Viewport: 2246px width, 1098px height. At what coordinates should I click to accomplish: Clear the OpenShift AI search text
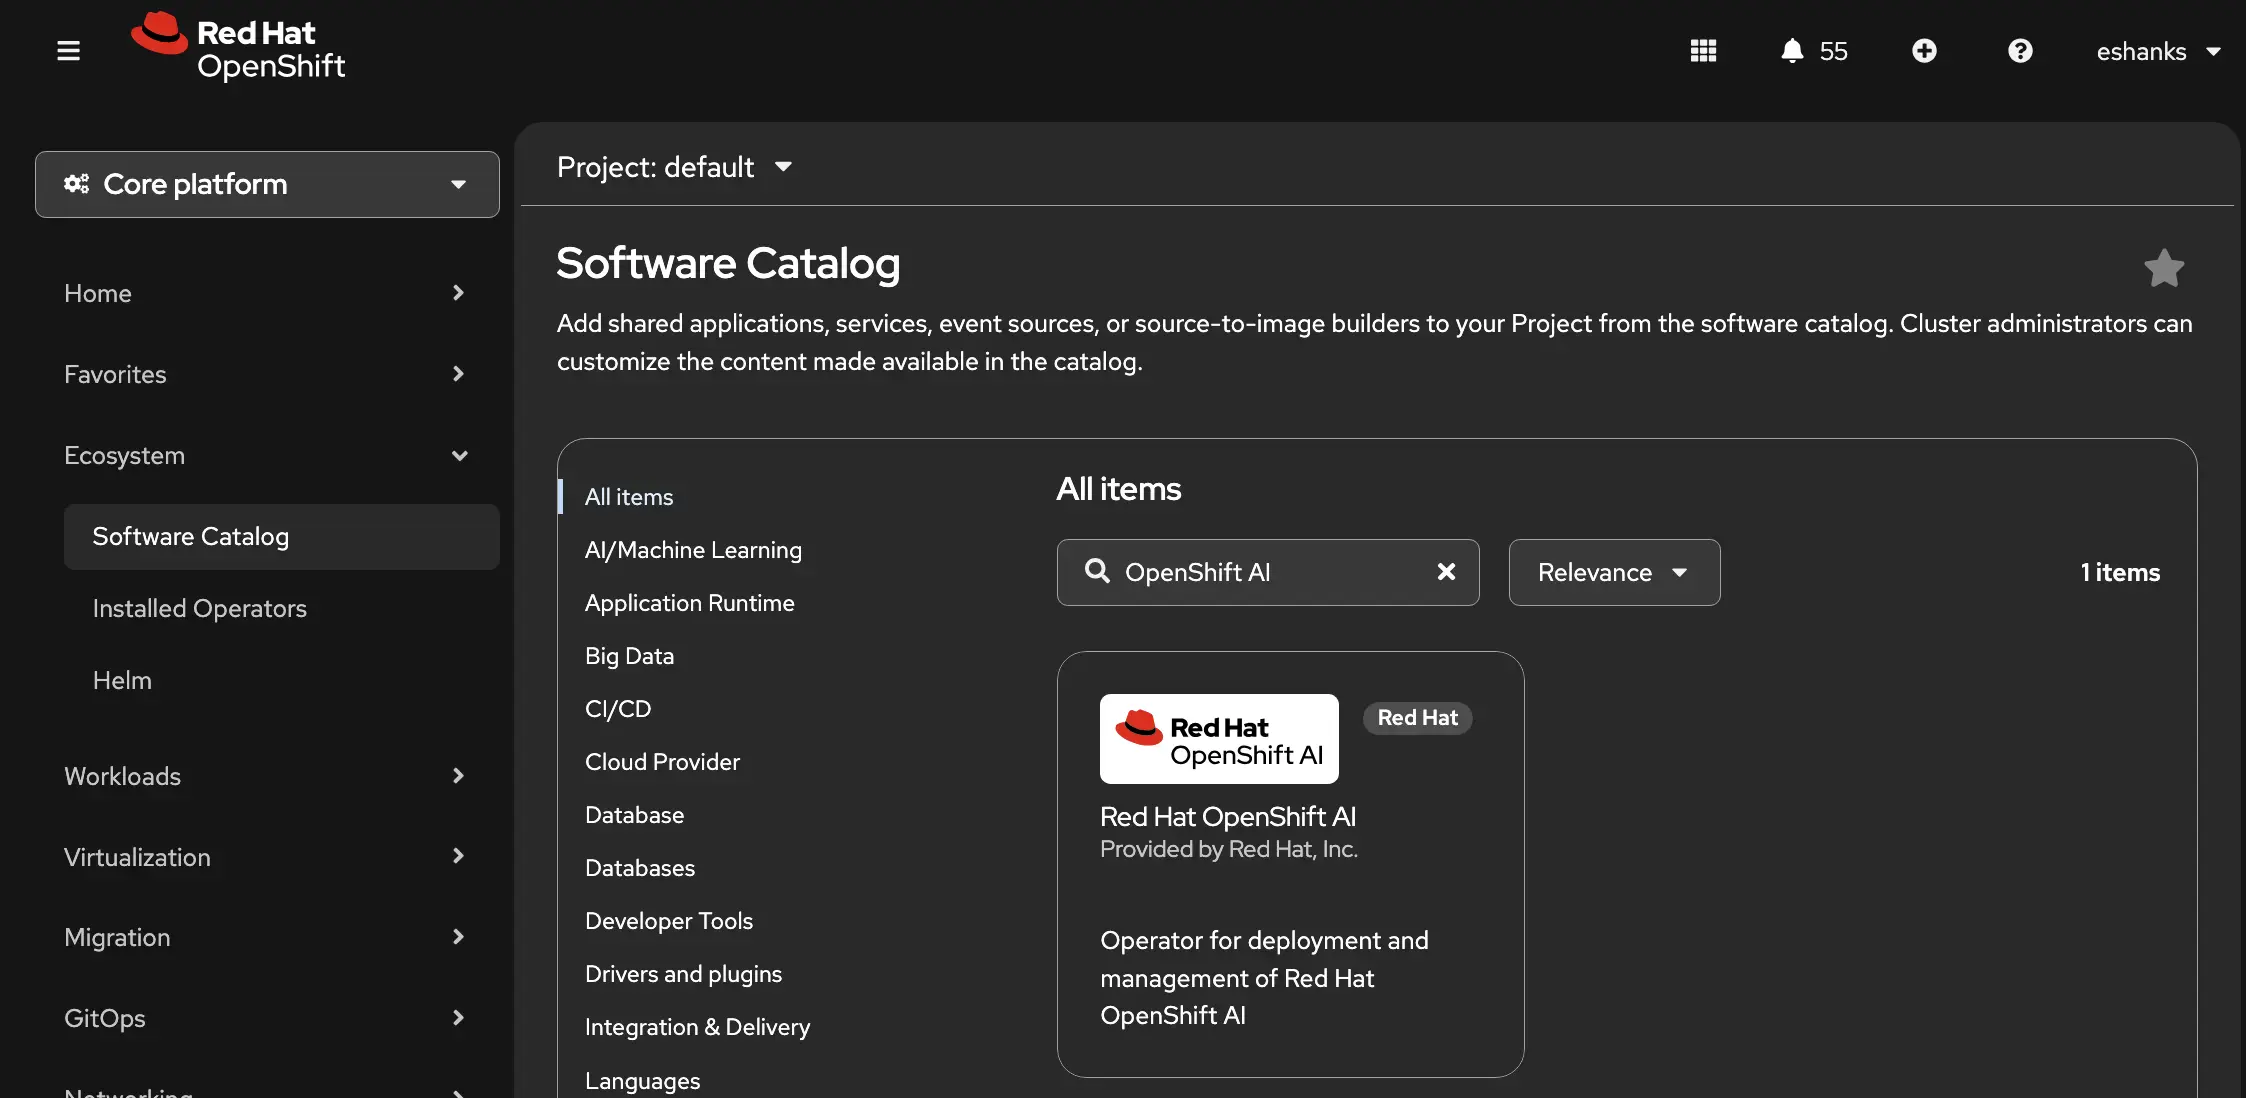pos(1446,571)
